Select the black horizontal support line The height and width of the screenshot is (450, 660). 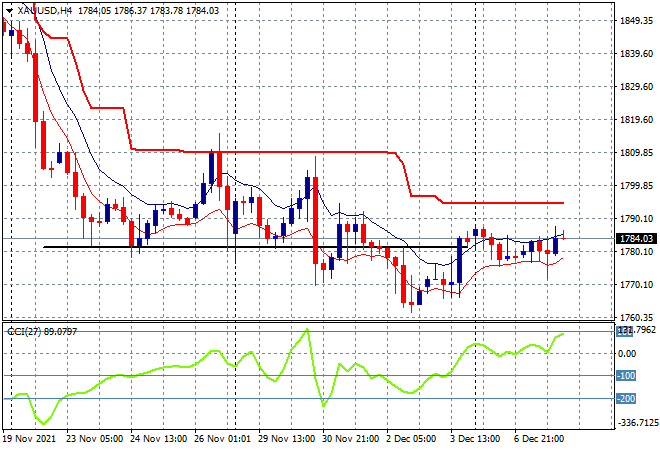(253, 247)
